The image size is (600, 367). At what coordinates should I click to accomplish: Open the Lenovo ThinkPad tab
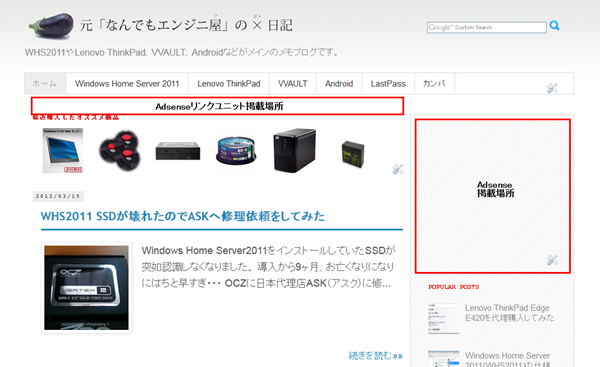(x=229, y=83)
